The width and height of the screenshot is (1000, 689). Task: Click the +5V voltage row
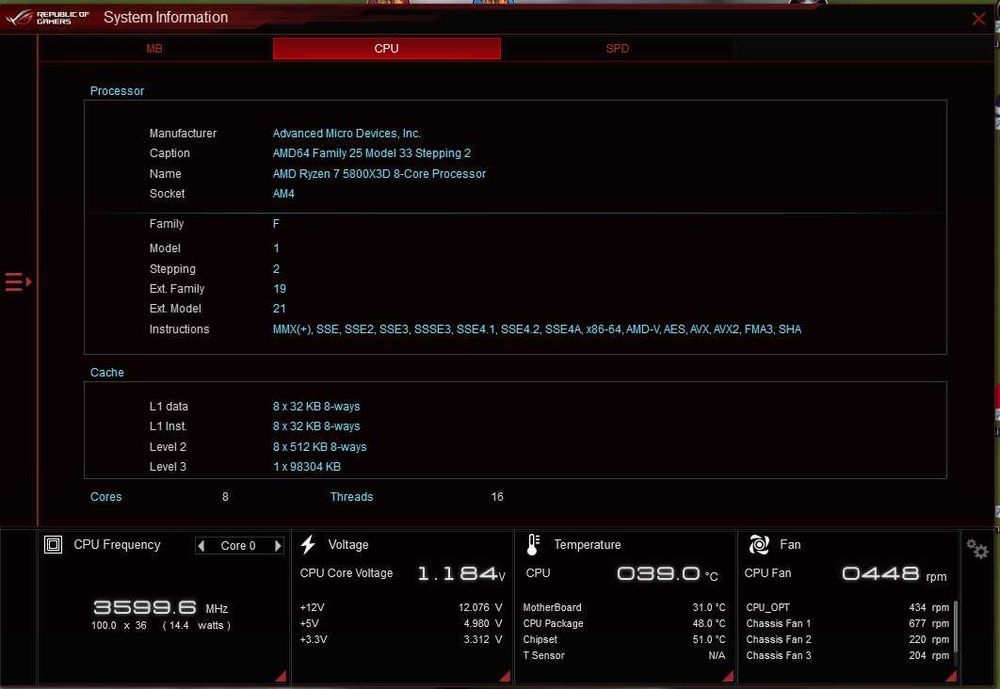[401, 623]
